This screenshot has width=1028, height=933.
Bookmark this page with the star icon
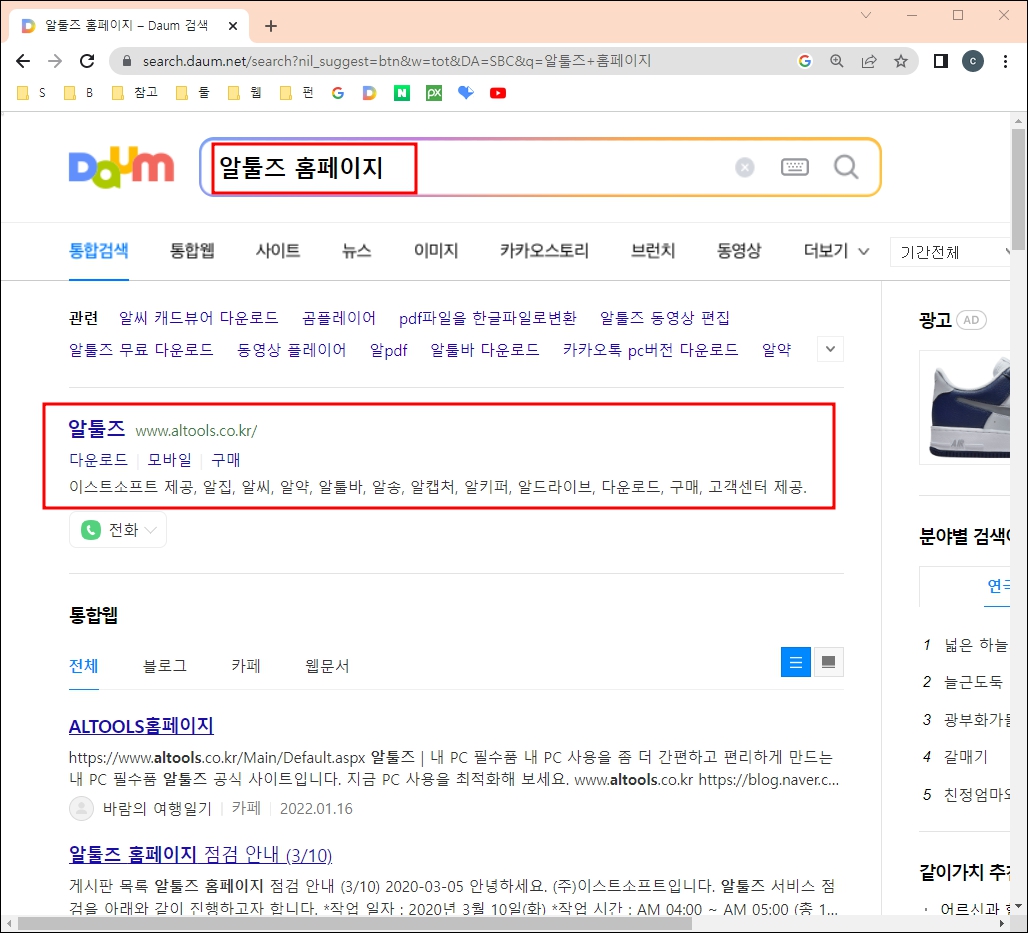(x=900, y=60)
